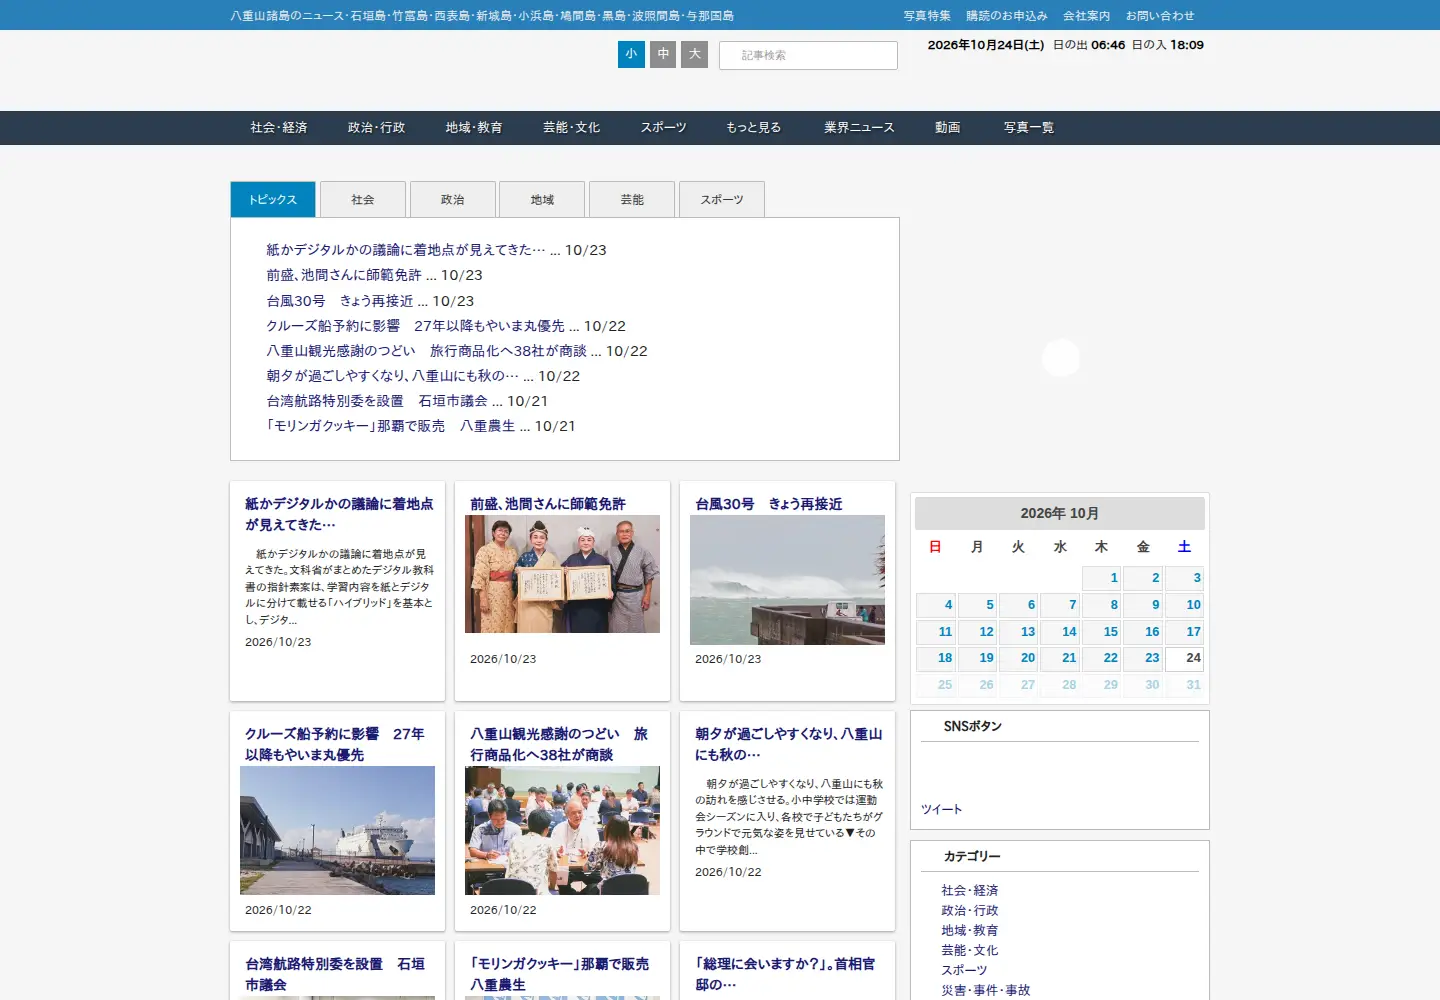Select October 5 in calendar
This screenshot has width=1440, height=1000.
coord(977,605)
